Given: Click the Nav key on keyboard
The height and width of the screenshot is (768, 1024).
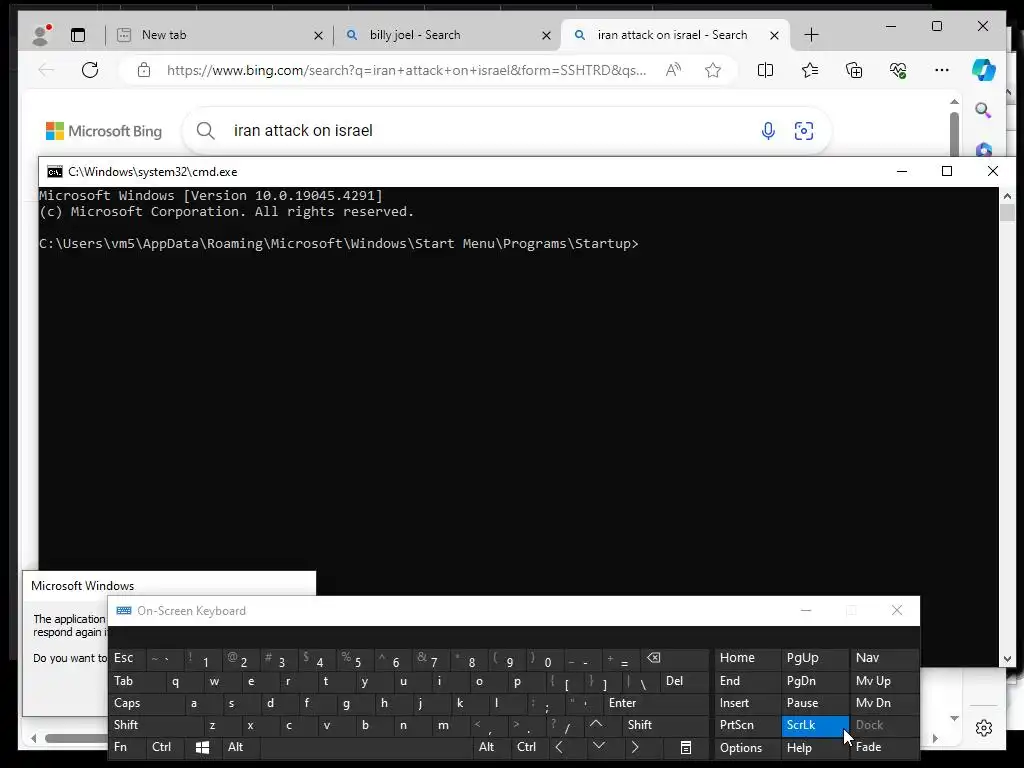Looking at the screenshot, I should tap(884, 658).
